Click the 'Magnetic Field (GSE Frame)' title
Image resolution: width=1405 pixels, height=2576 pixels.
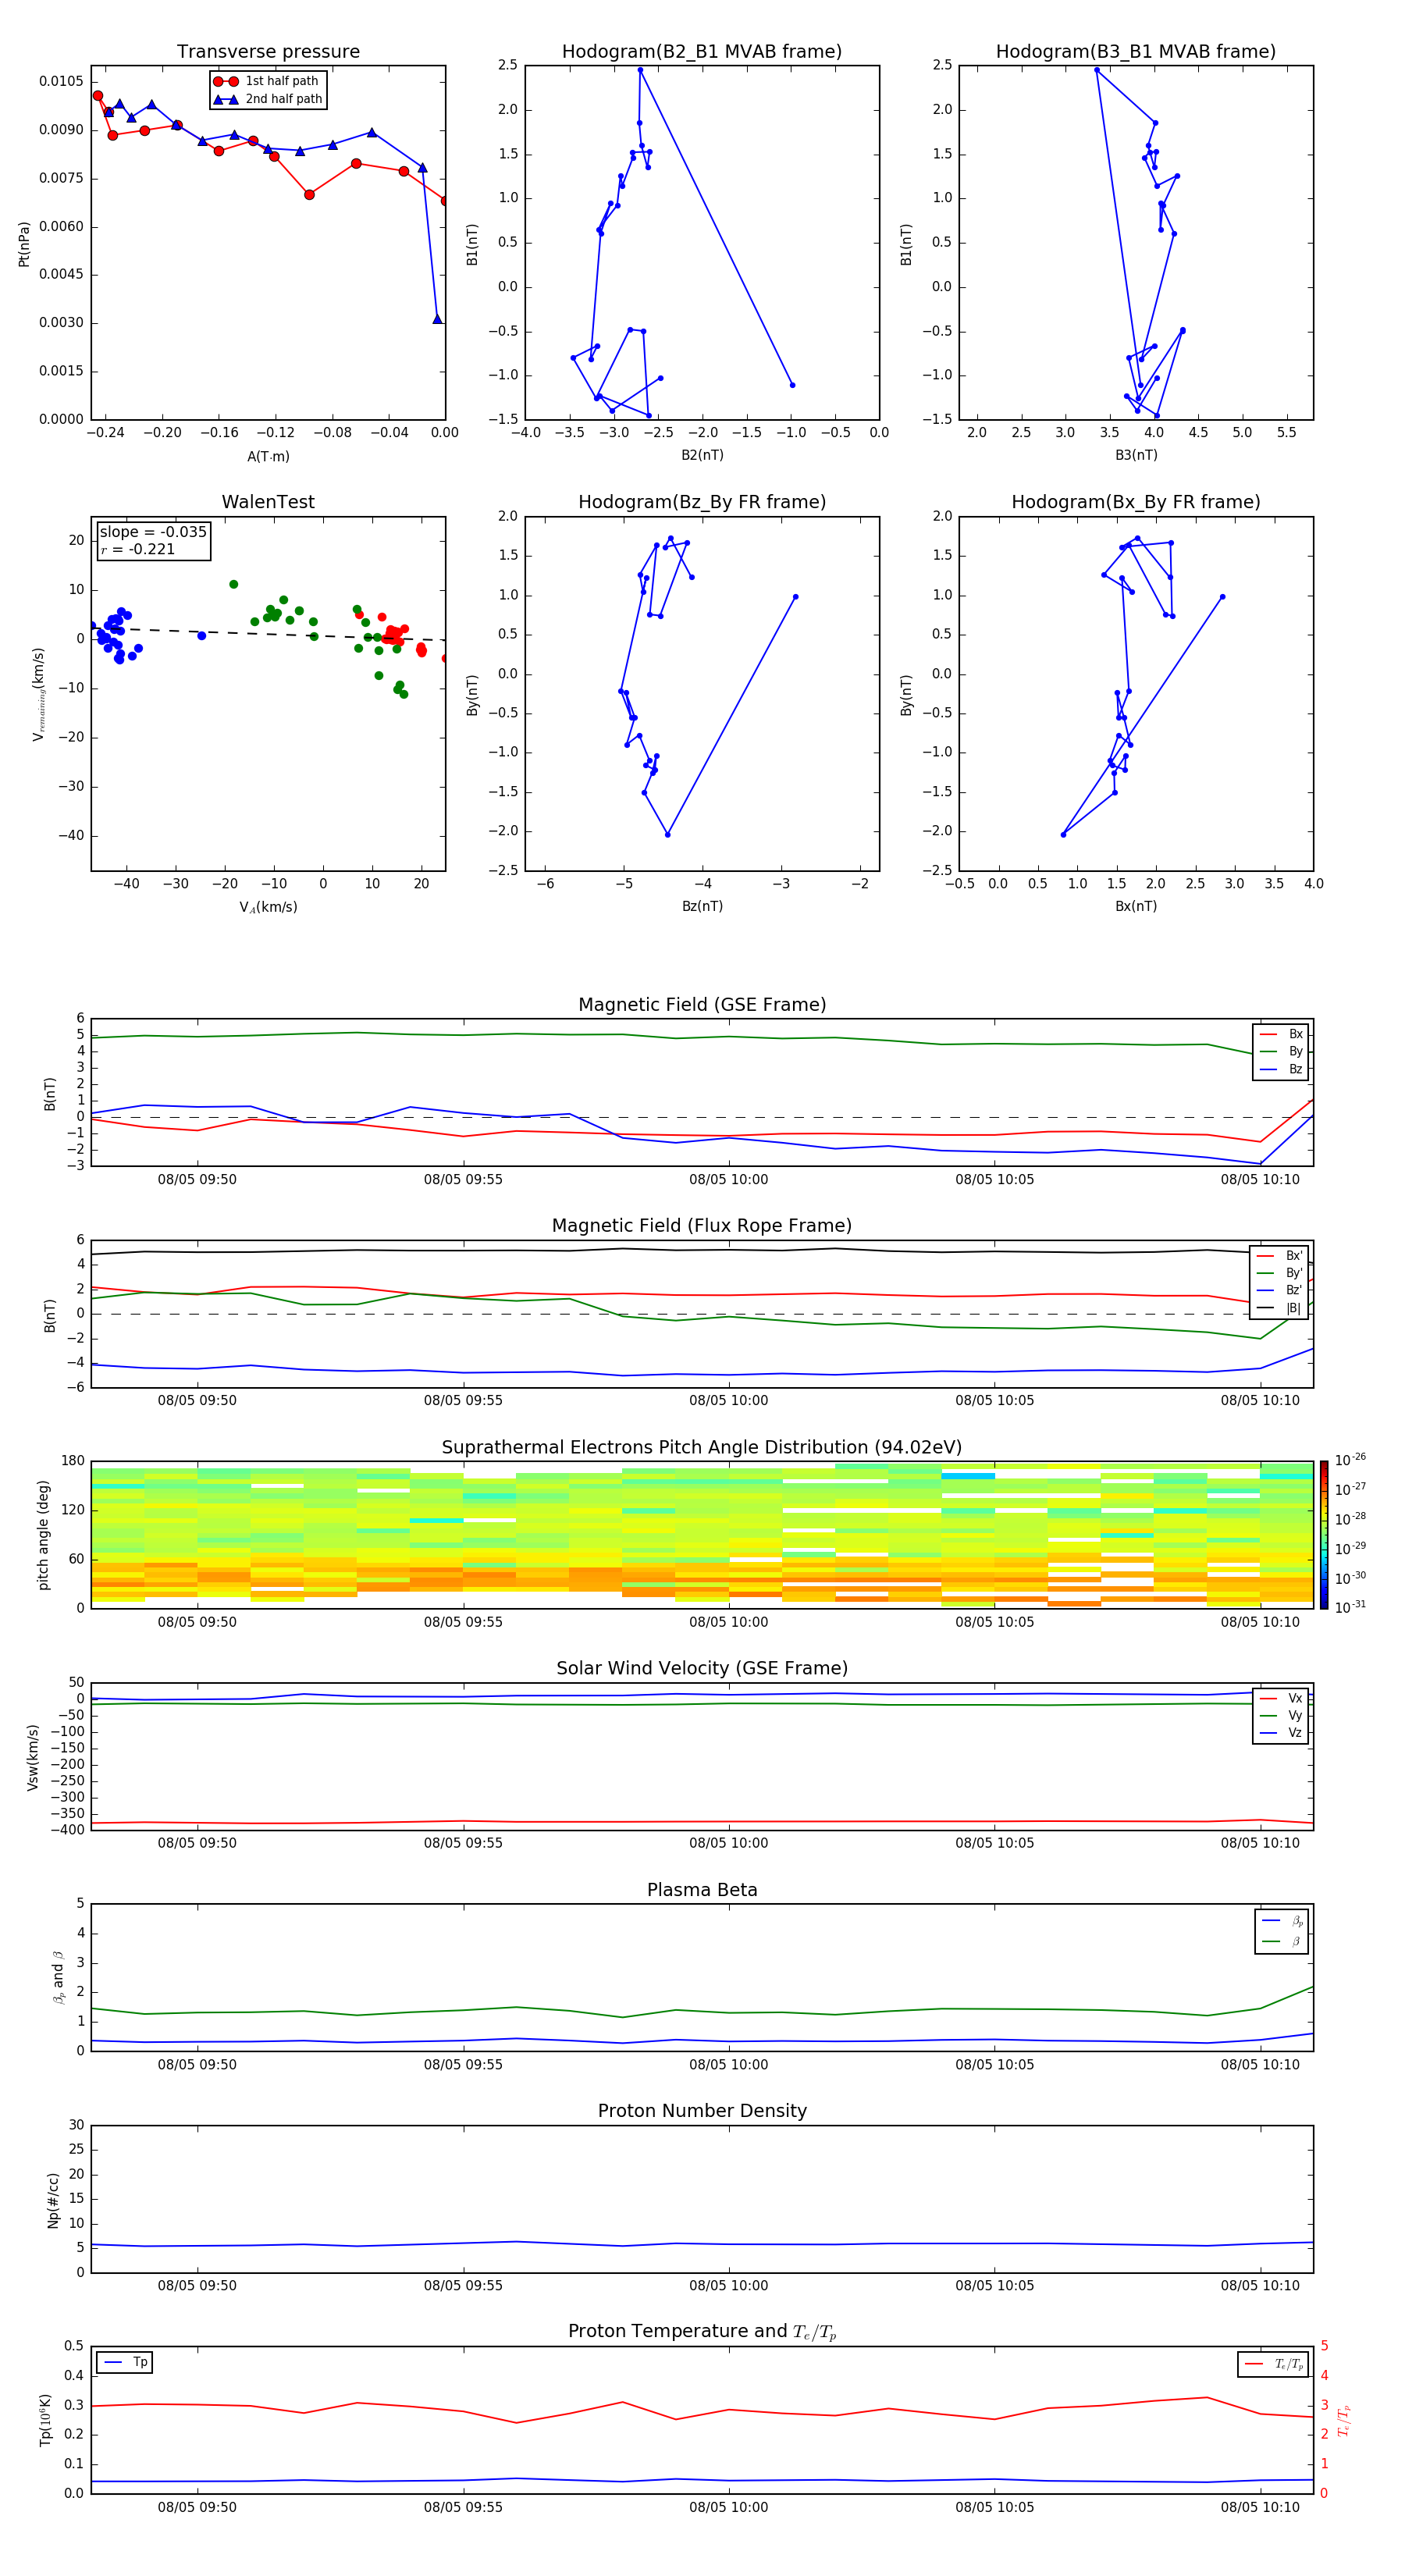(702, 1005)
